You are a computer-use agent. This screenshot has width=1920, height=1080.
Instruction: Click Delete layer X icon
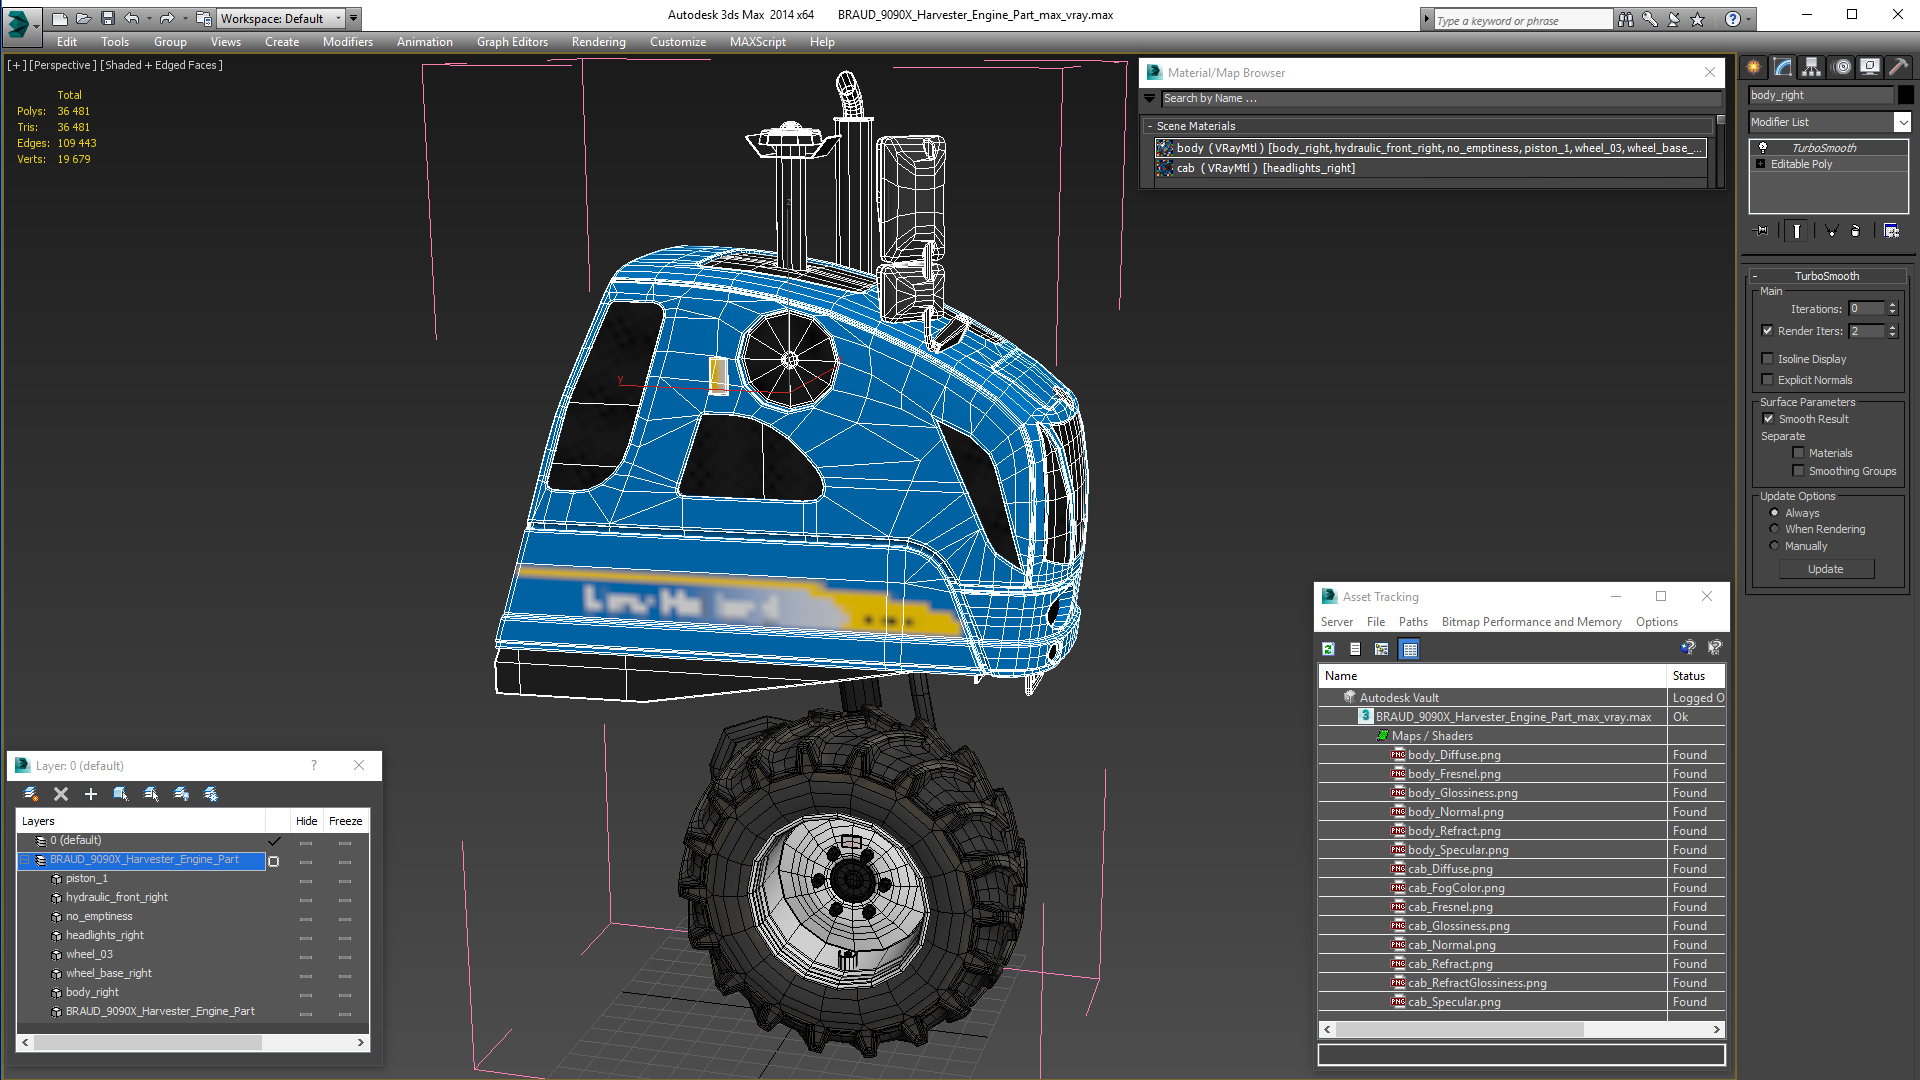[x=61, y=794]
